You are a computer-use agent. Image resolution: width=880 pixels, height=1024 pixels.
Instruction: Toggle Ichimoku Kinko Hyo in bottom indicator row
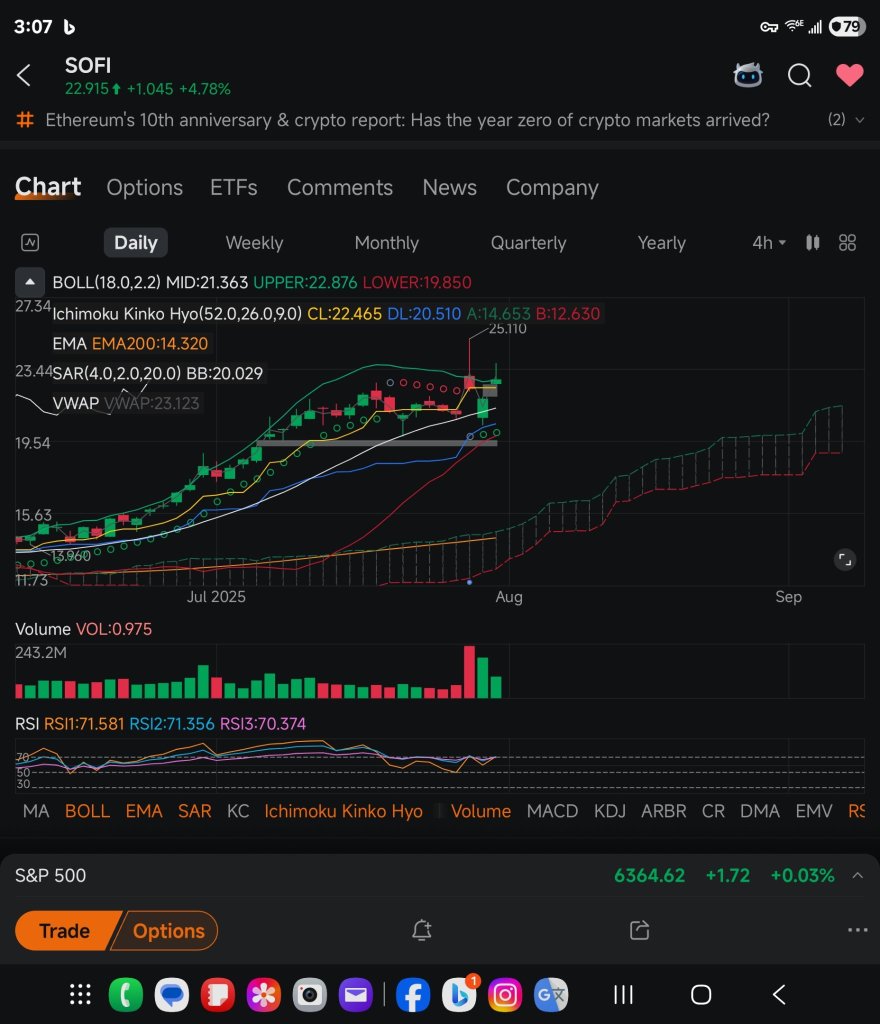[x=343, y=811]
